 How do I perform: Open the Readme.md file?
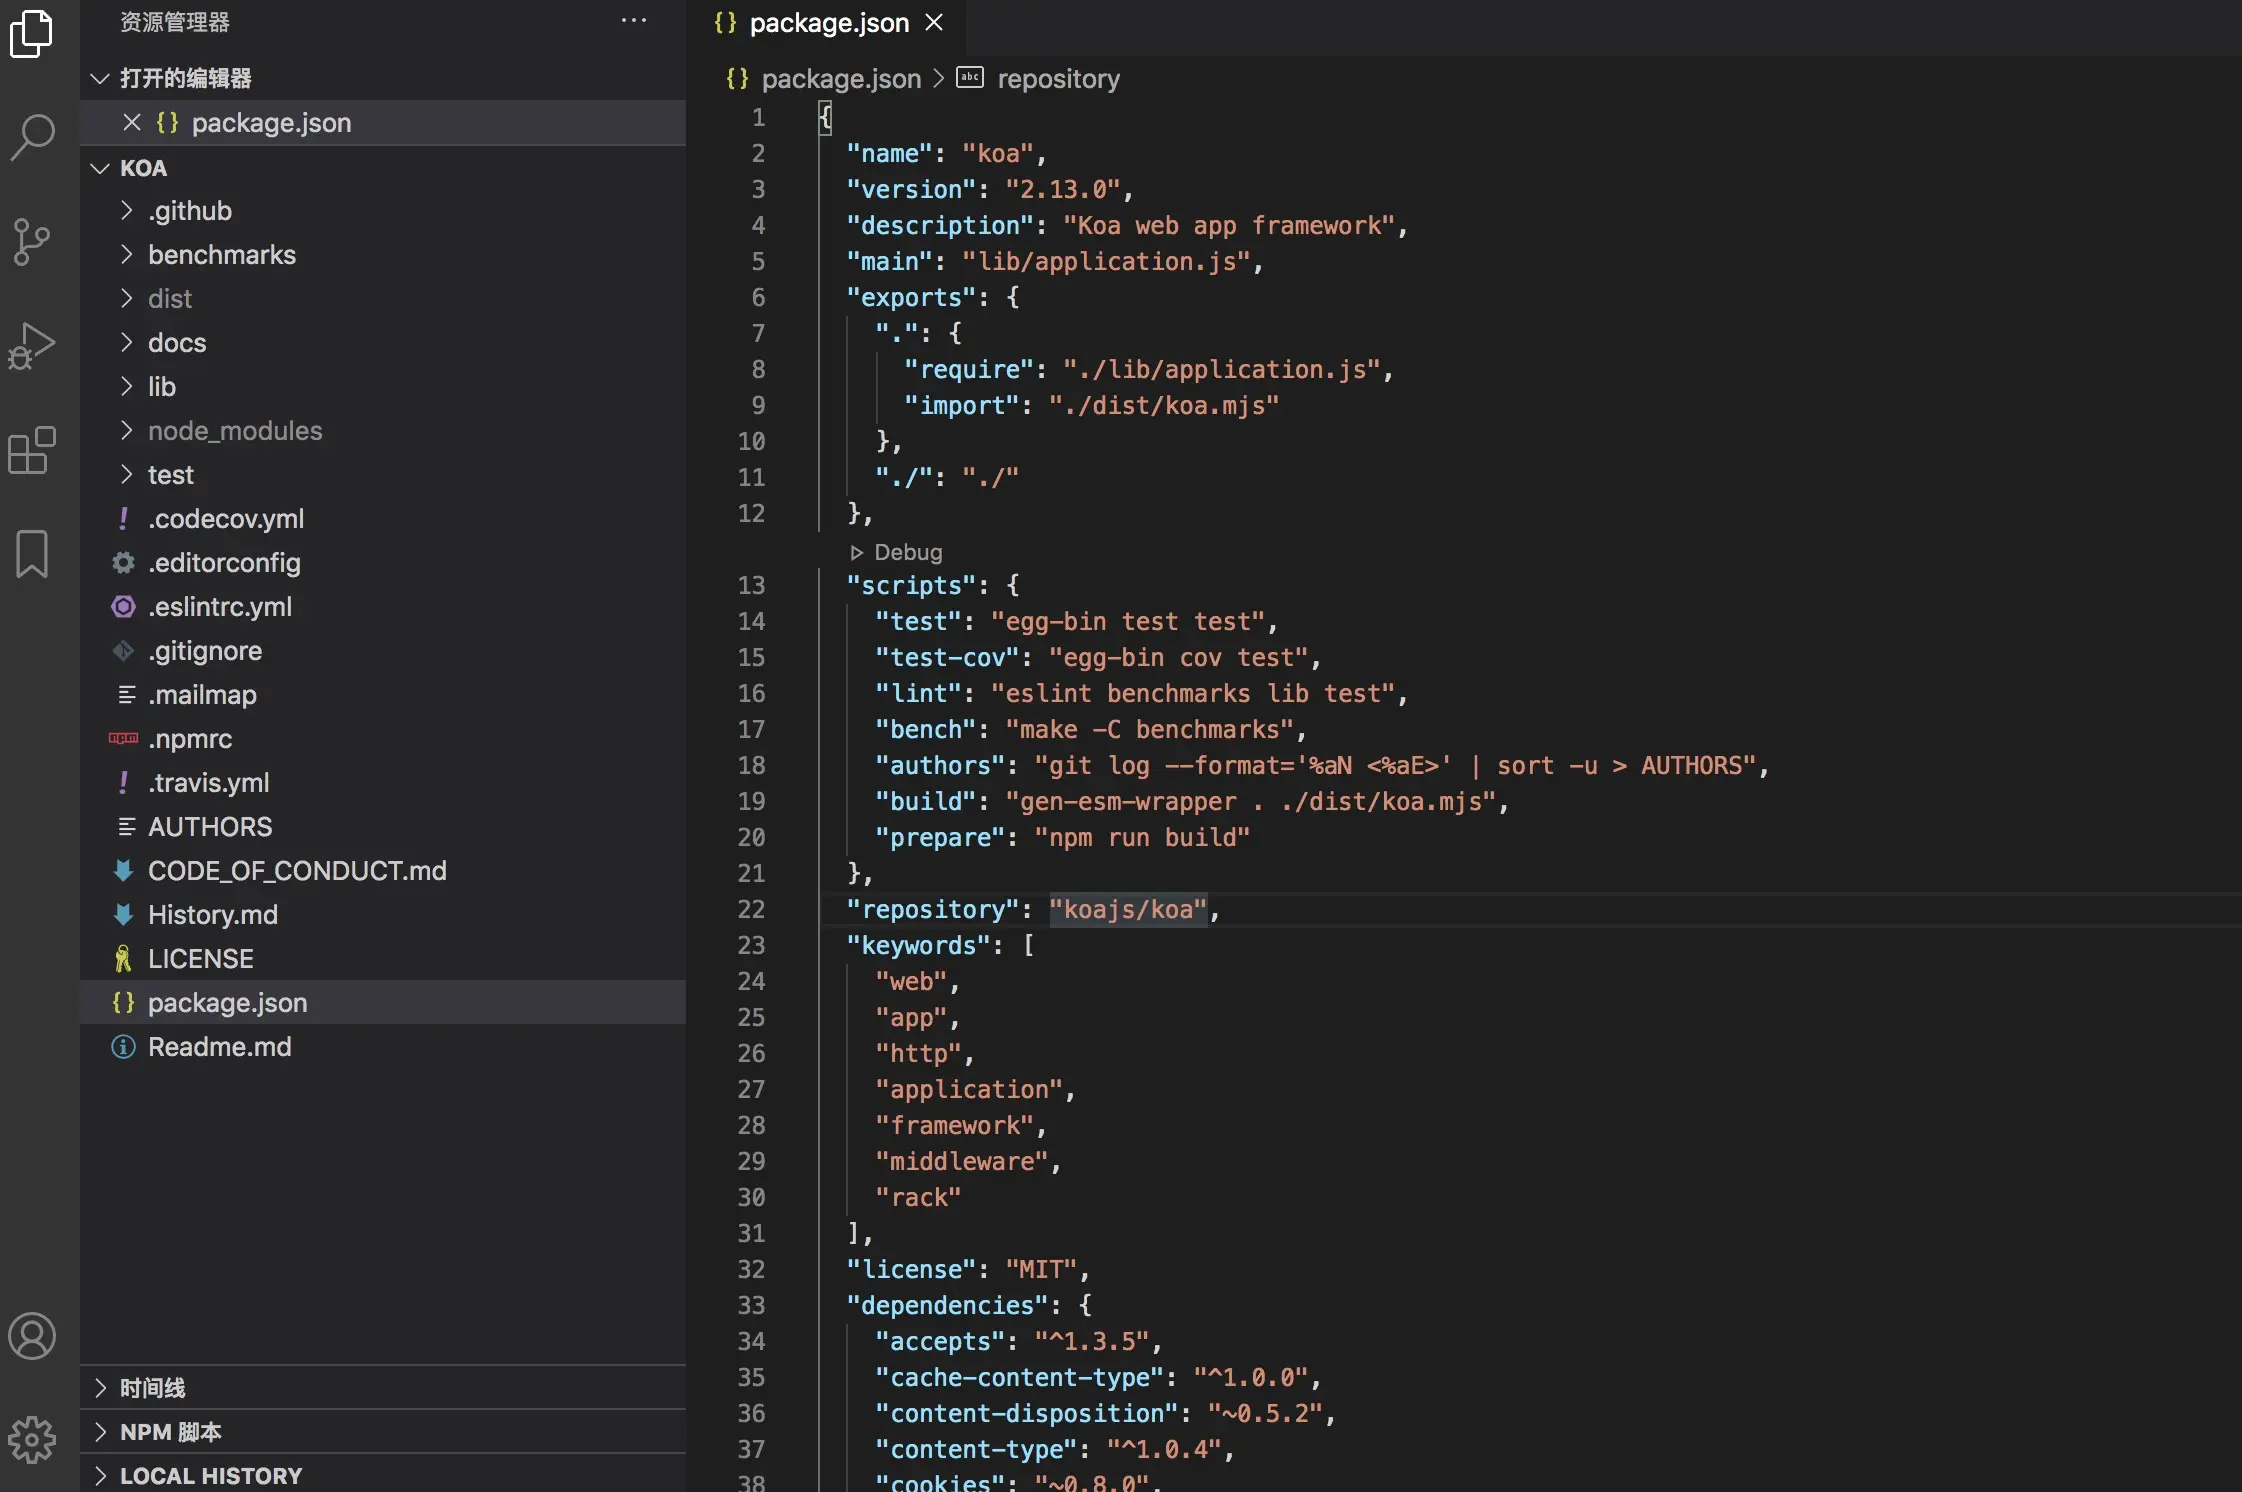(219, 1047)
